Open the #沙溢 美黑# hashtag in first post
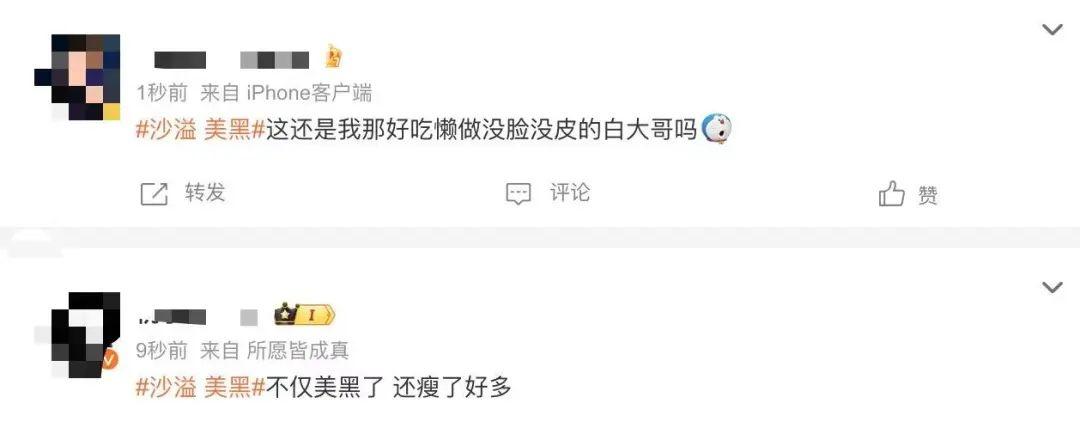Viewport: 1080px width, 428px height. [x=200, y=129]
